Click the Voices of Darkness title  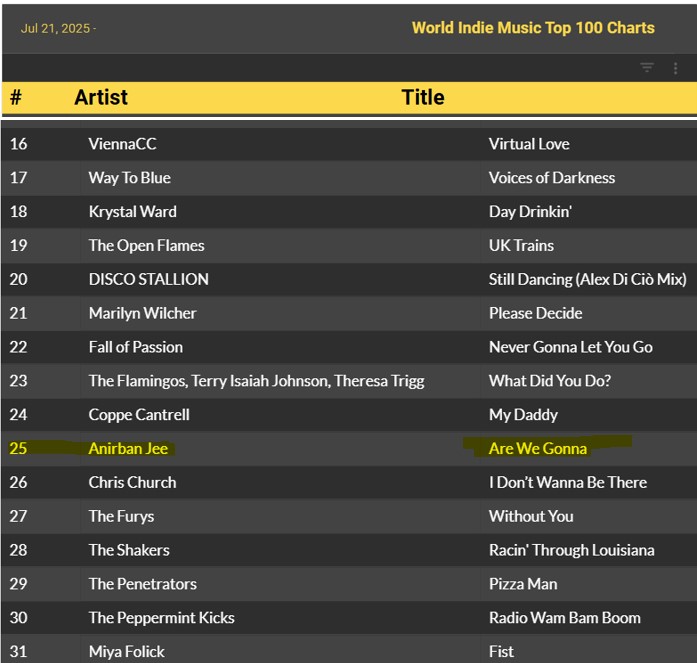551,178
